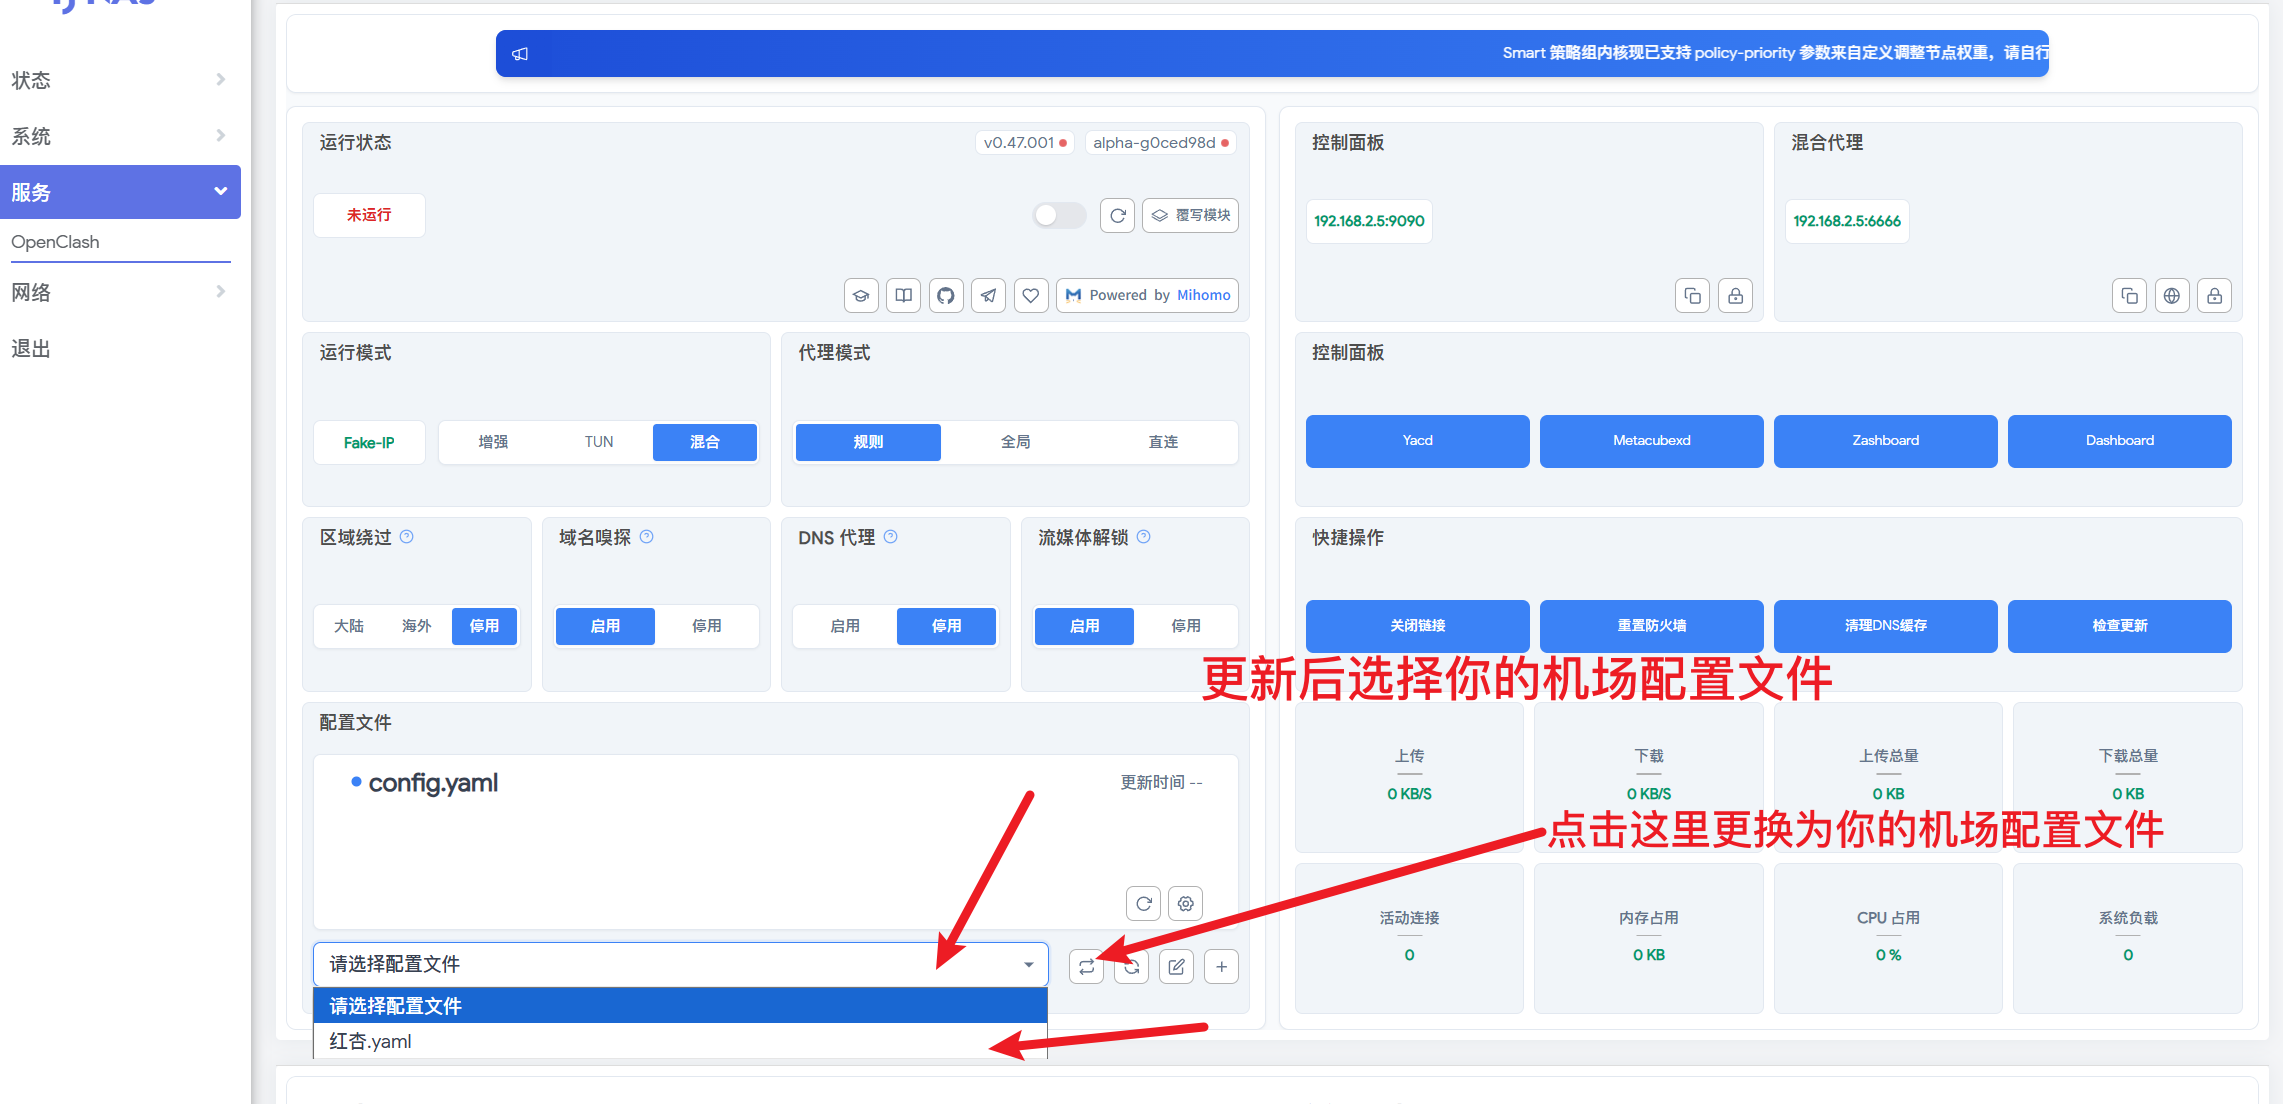Viewport: 2283px width, 1104px height.
Task: Click the 覆写模块 button
Action: click(x=1190, y=215)
